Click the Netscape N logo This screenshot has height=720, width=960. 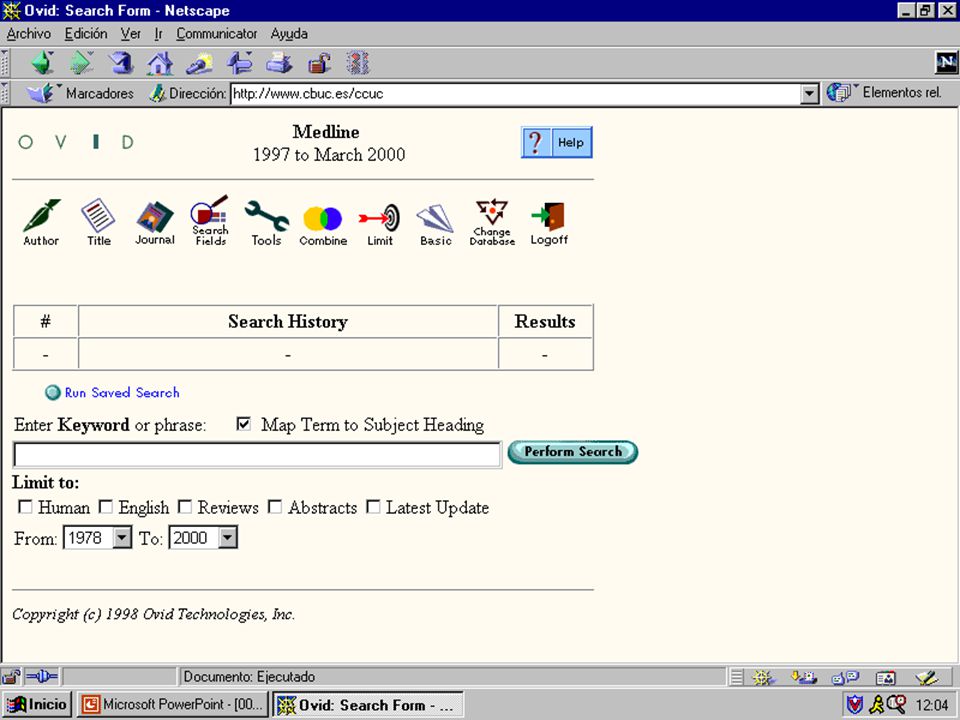(x=946, y=62)
